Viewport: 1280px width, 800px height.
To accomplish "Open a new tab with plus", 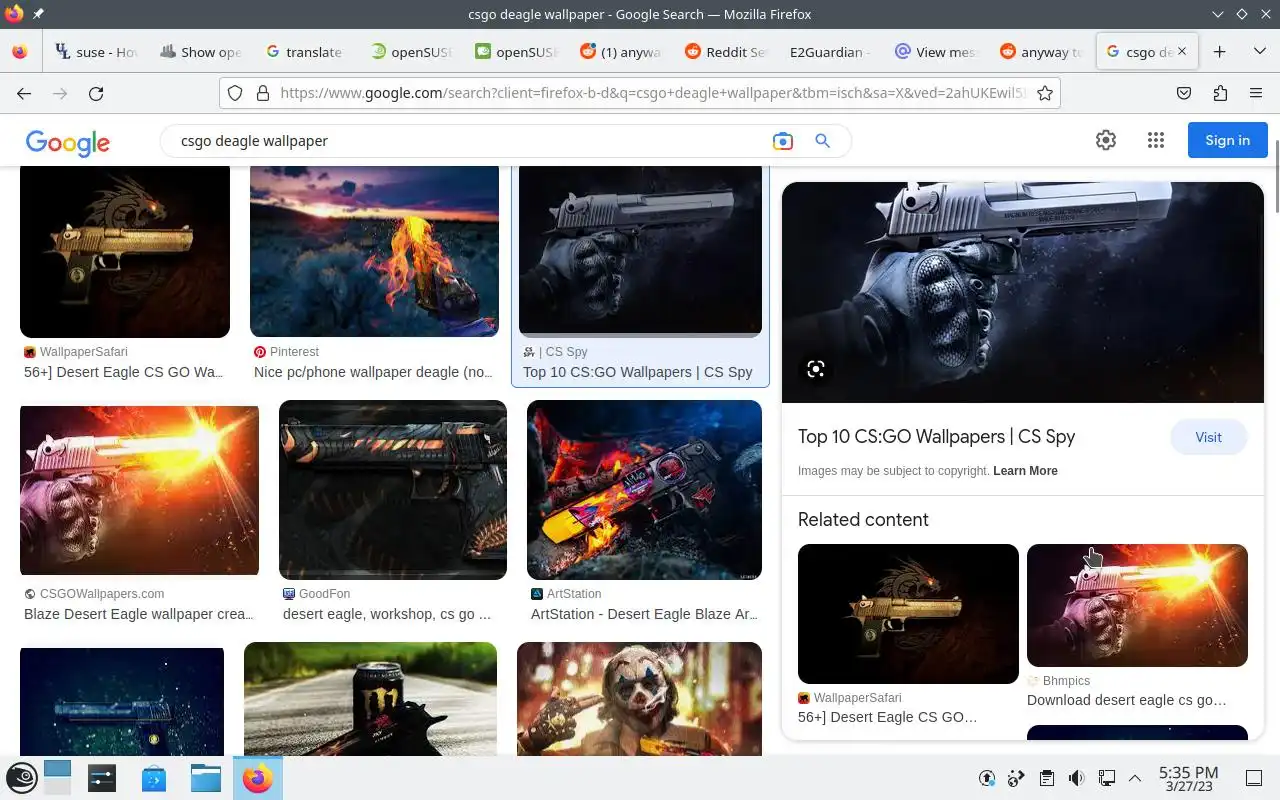I will tap(1219, 52).
